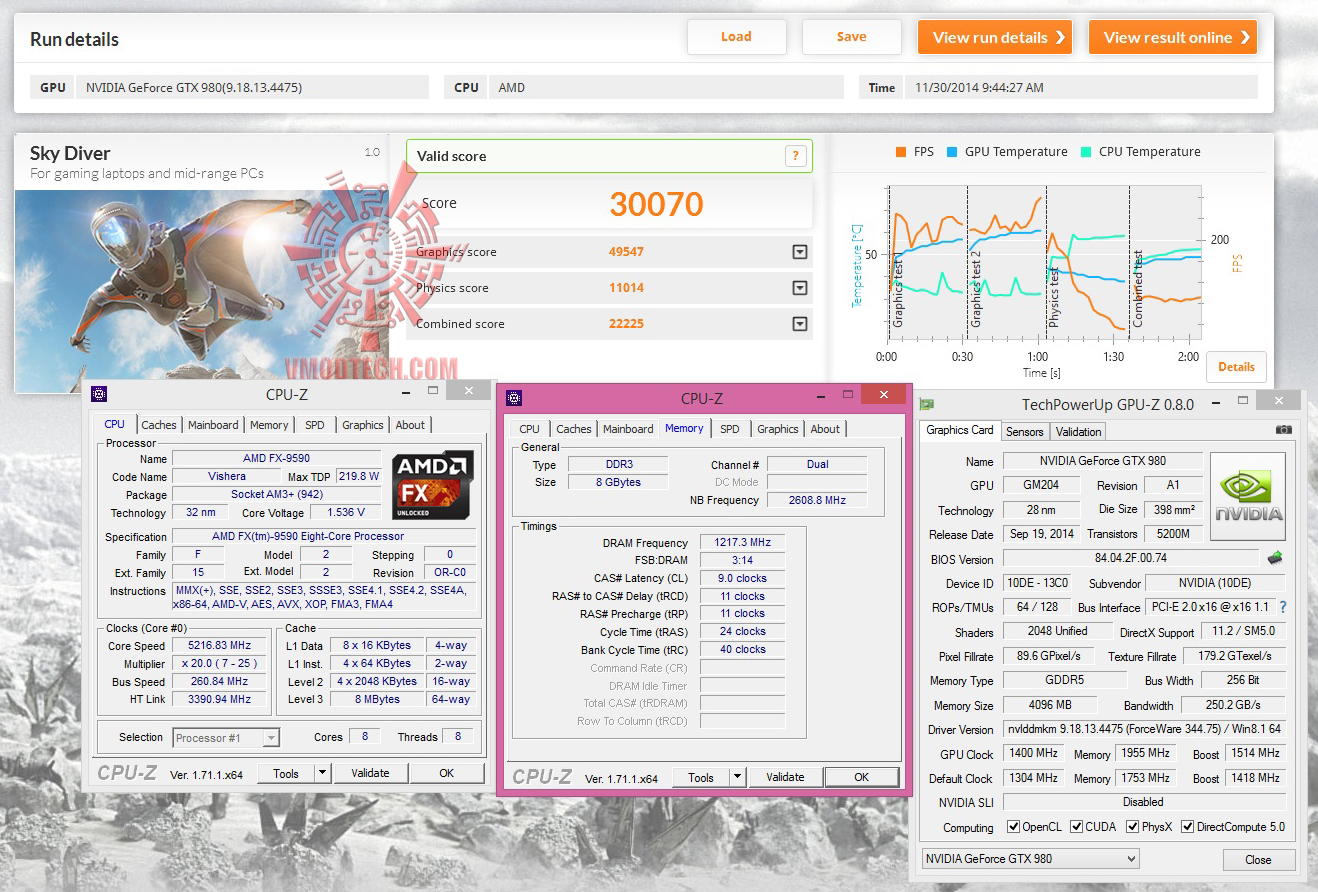Click the orange FPS legend swatch

pos(901,152)
